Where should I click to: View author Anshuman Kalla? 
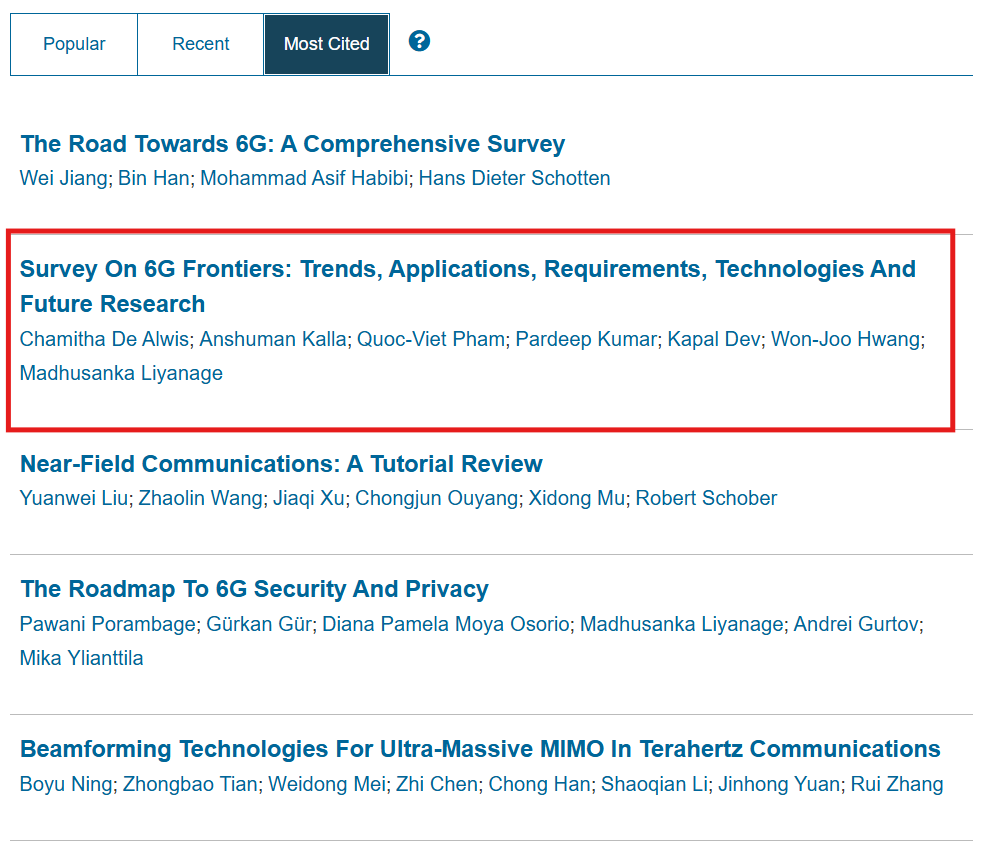[x=273, y=339]
